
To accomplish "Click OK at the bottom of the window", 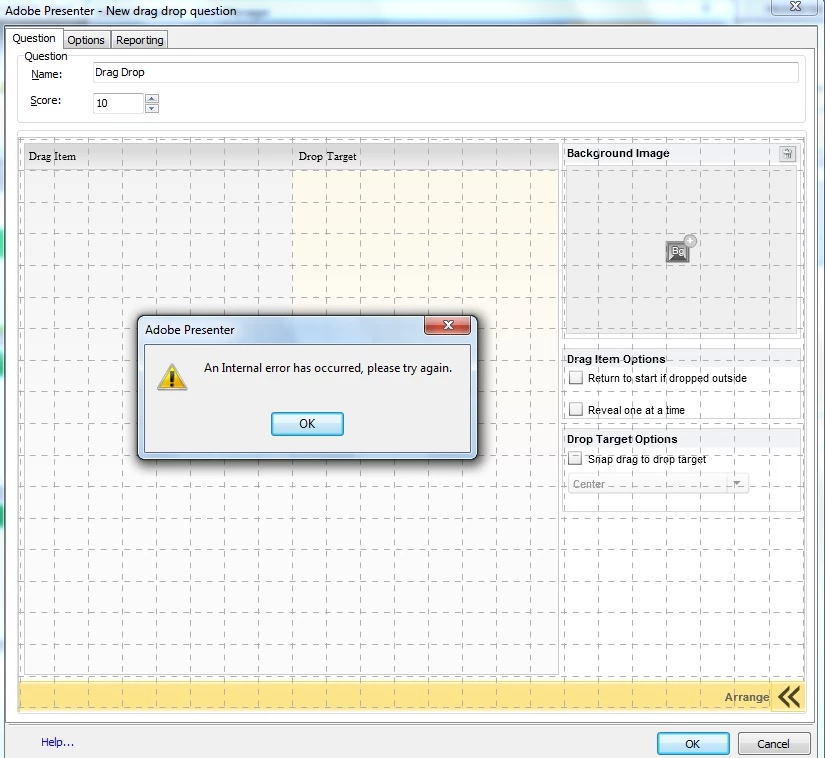I will (x=693, y=744).
